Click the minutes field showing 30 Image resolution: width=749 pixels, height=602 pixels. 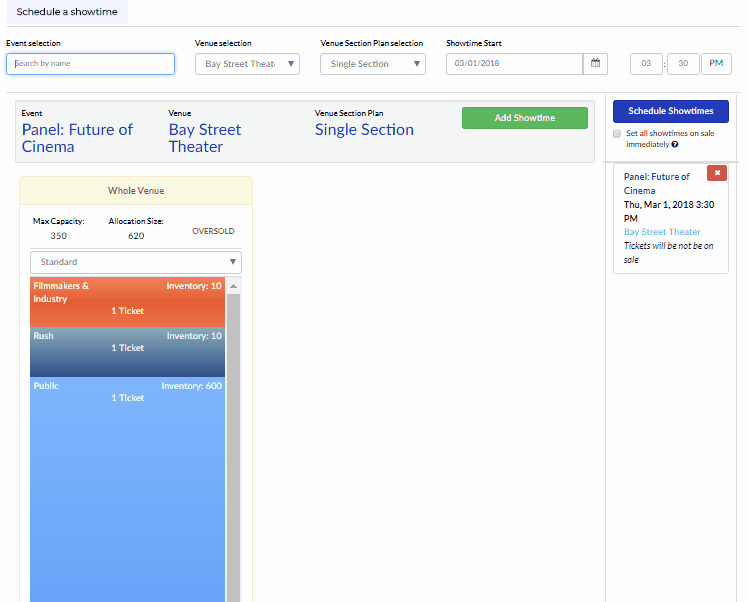683,64
